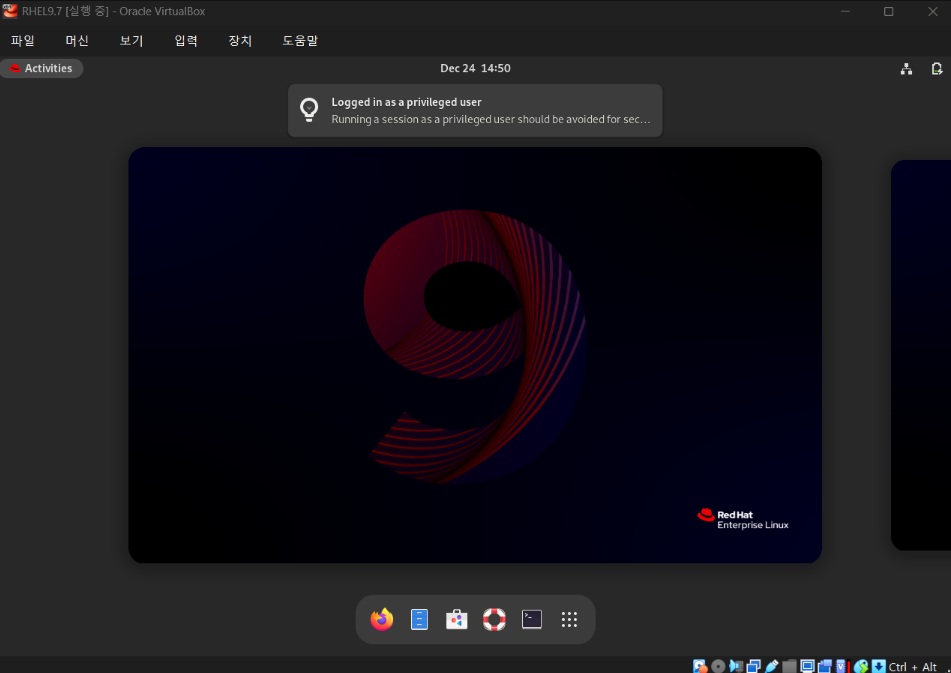
Task: Open the 보기 menu
Action: (x=131, y=41)
